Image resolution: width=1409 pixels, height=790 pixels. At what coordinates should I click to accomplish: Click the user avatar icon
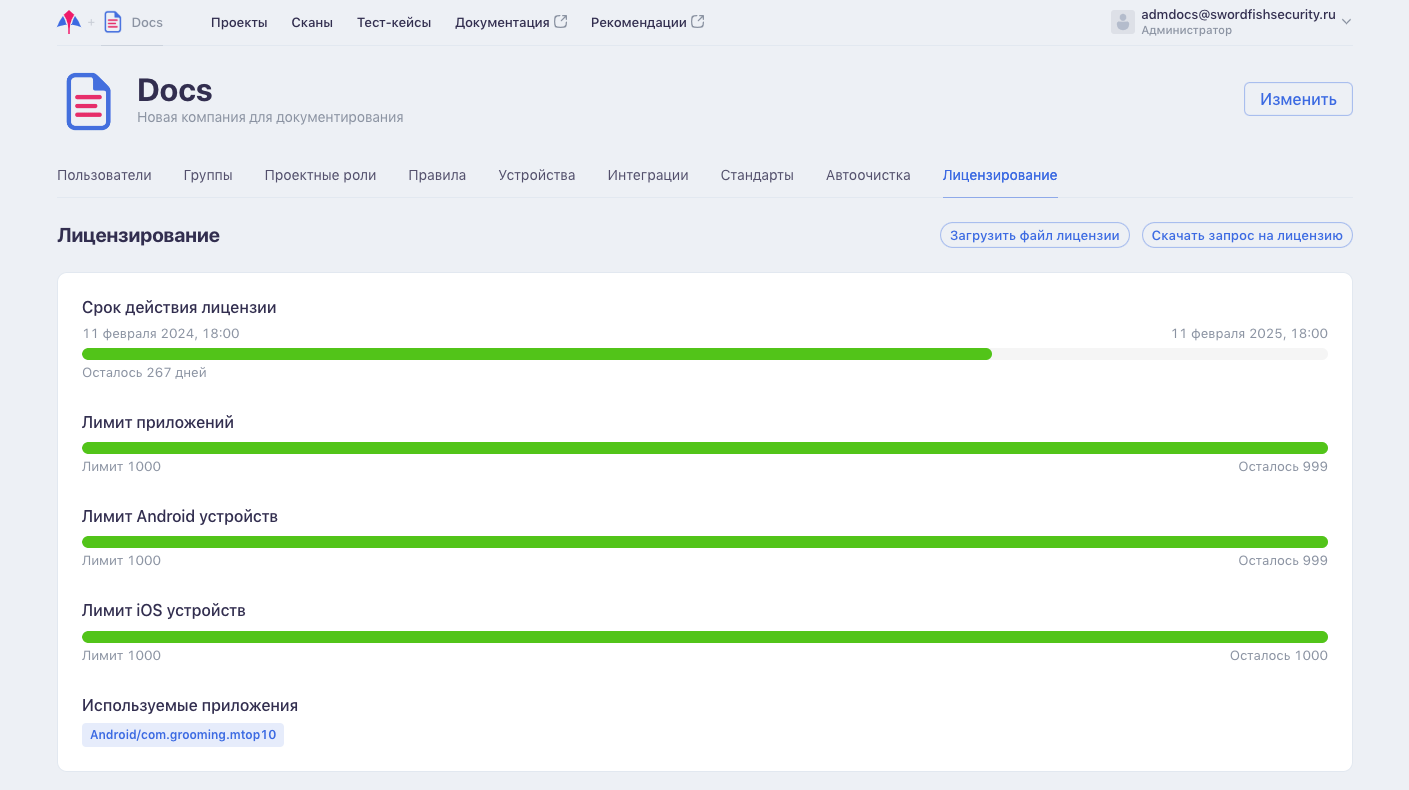[1123, 22]
